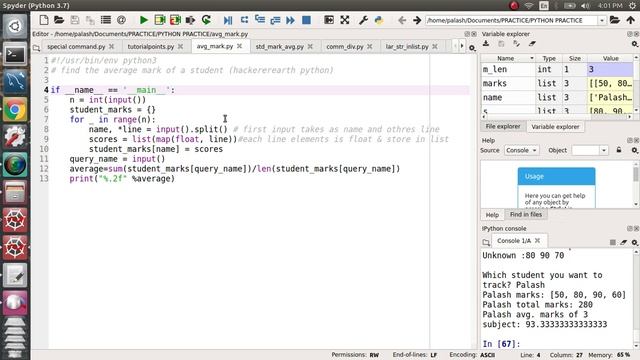Switch to special command.py tab
This screenshot has width=640, height=360.
[x=76, y=47]
